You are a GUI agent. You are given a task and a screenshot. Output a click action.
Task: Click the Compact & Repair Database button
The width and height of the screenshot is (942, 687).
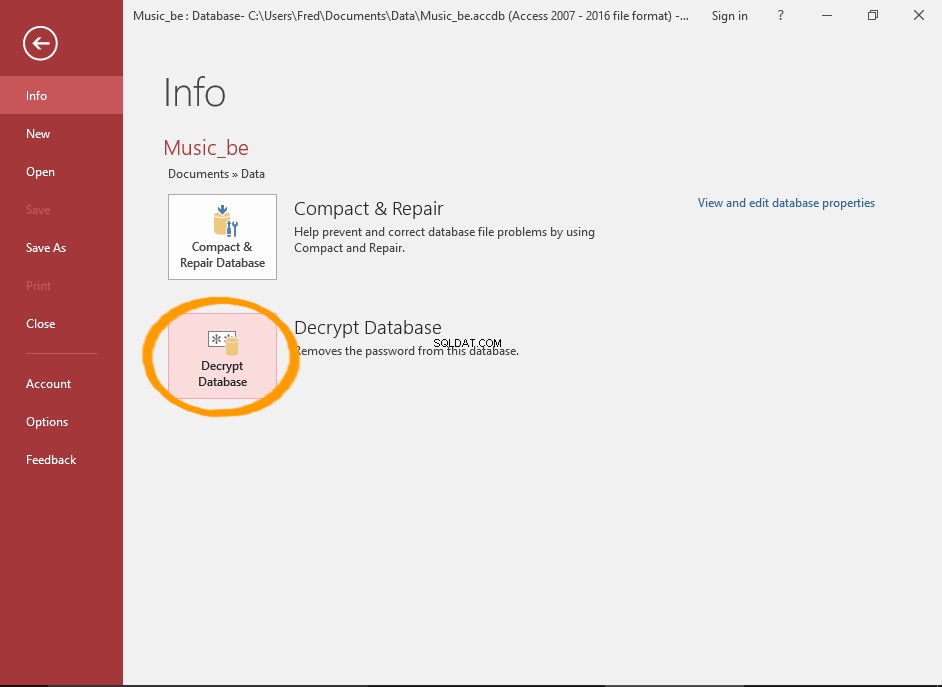pos(222,237)
